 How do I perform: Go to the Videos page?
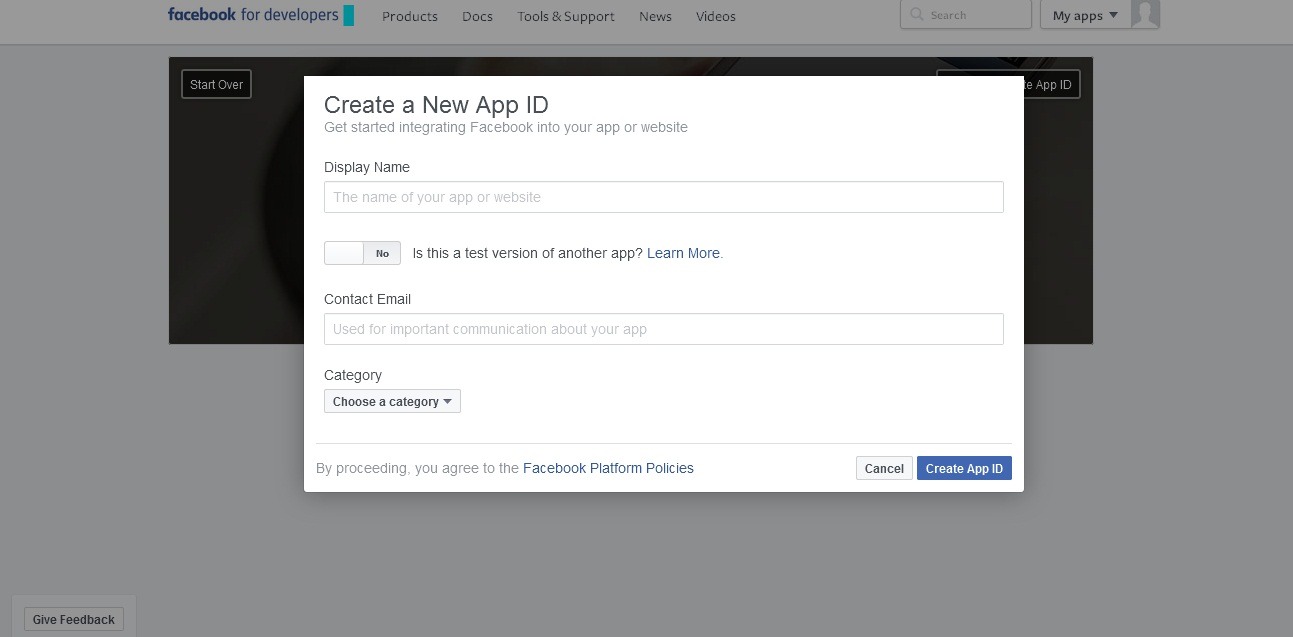click(x=716, y=16)
